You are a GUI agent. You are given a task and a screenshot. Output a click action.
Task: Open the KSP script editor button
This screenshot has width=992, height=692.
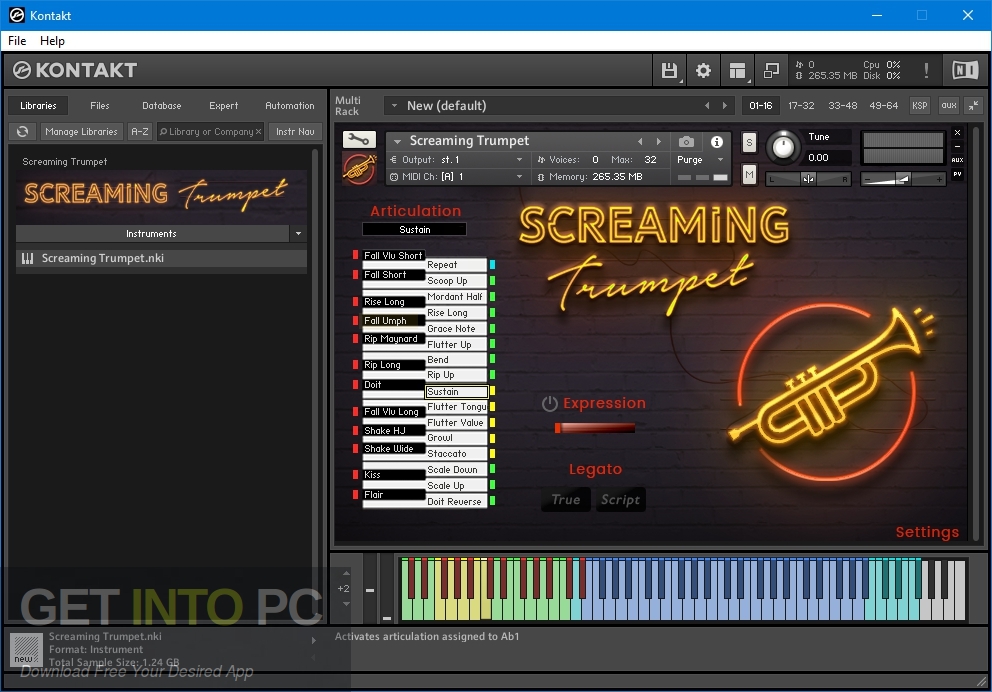coord(920,106)
